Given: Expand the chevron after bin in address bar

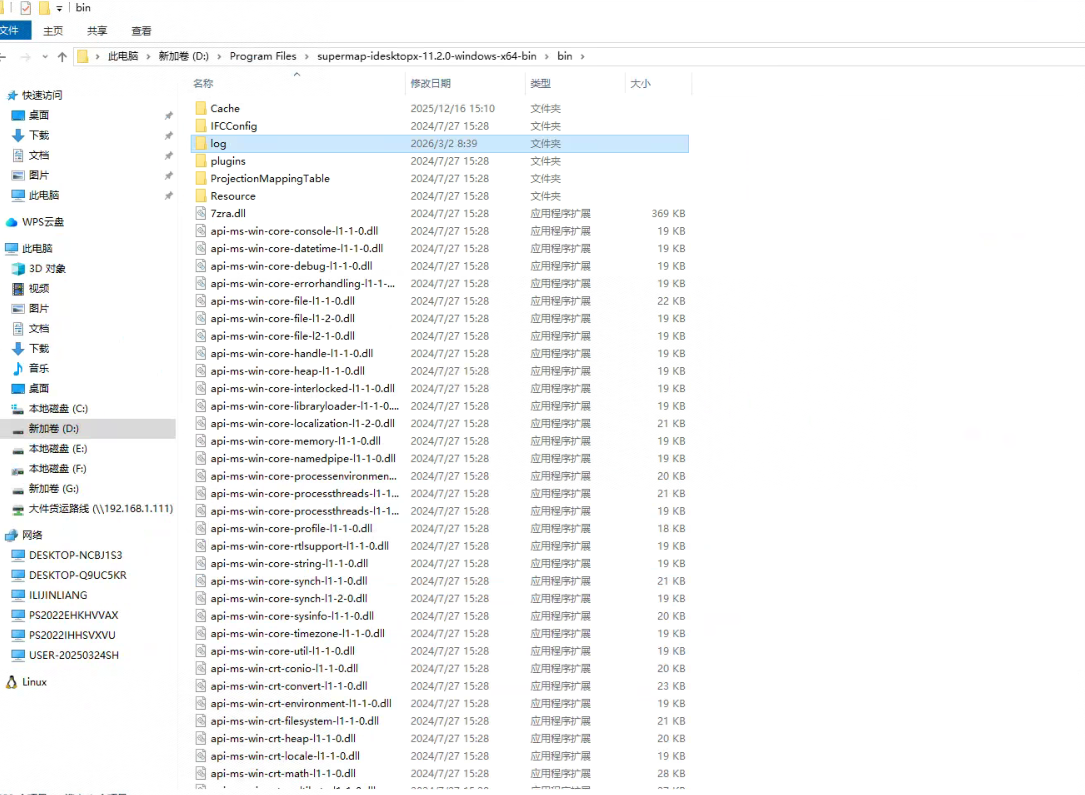Looking at the screenshot, I should point(583,57).
